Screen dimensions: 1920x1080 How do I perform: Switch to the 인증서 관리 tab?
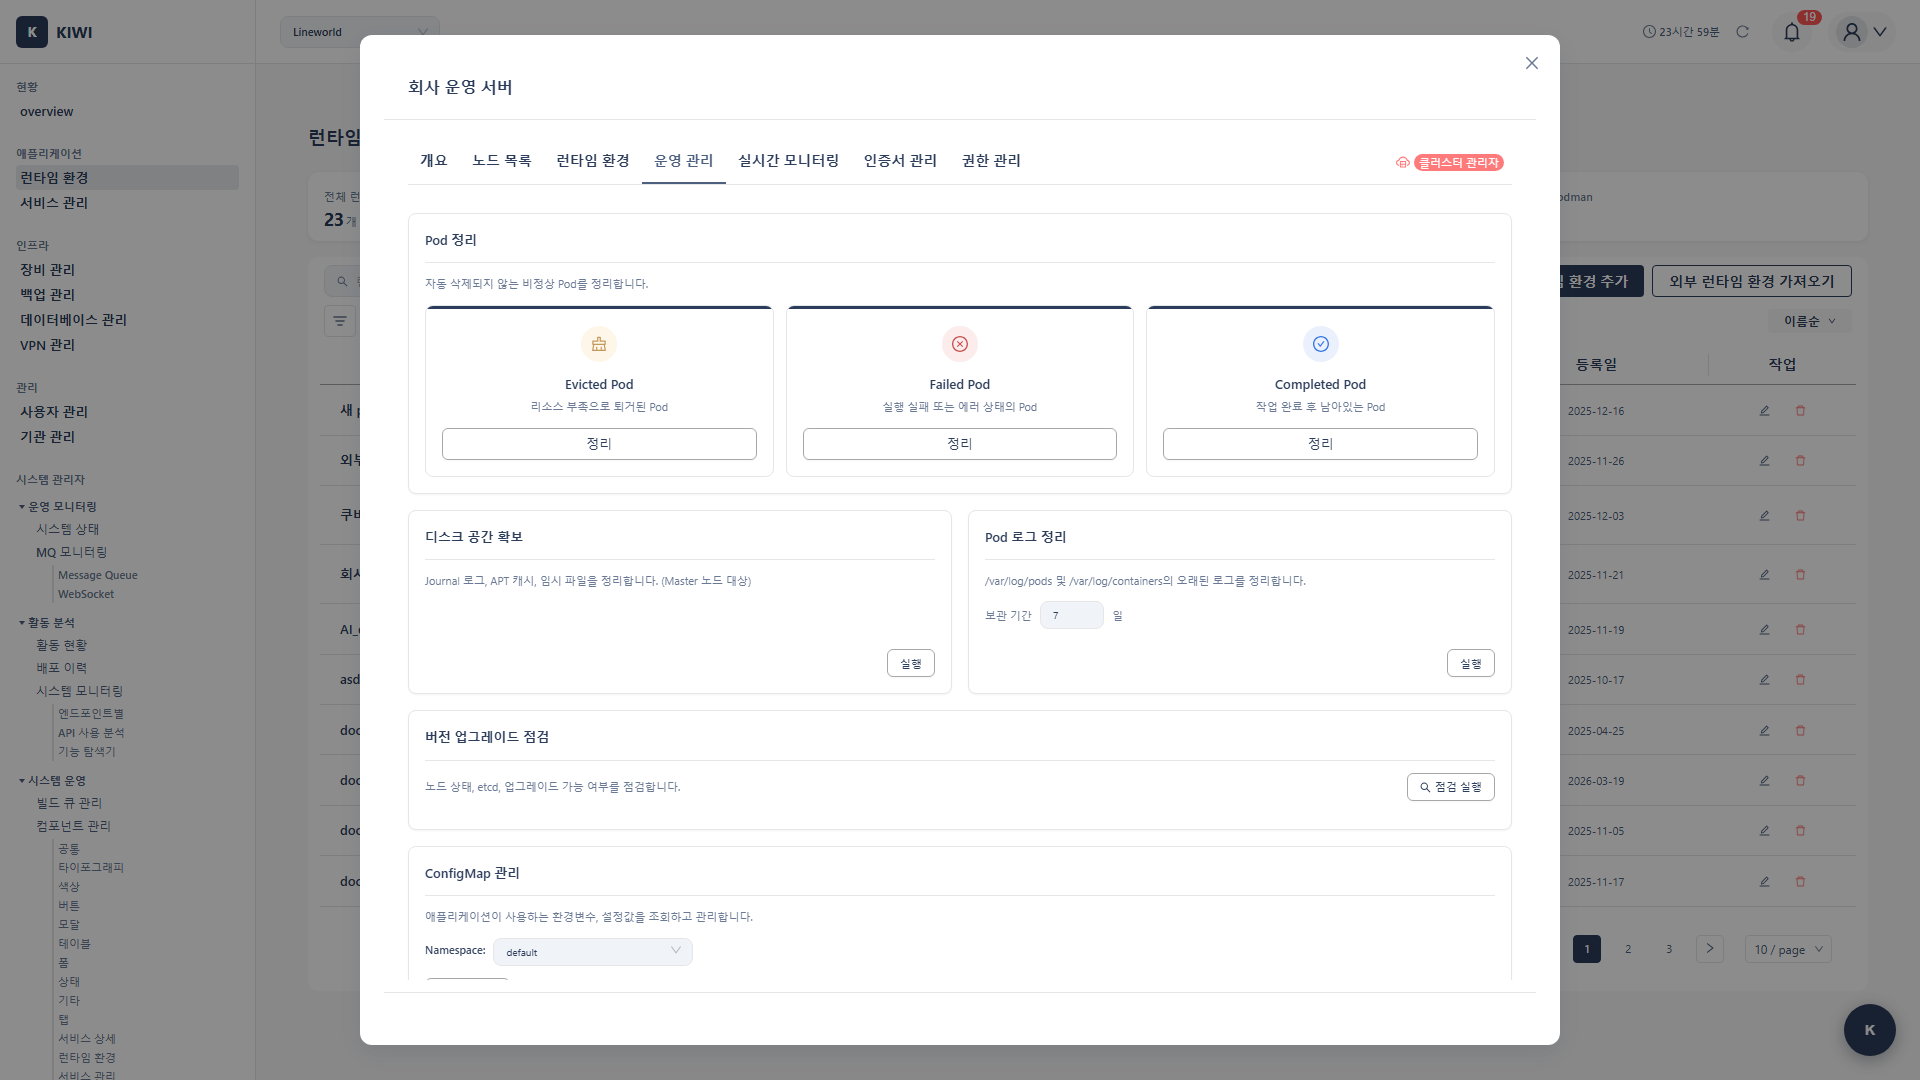click(x=900, y=161)
